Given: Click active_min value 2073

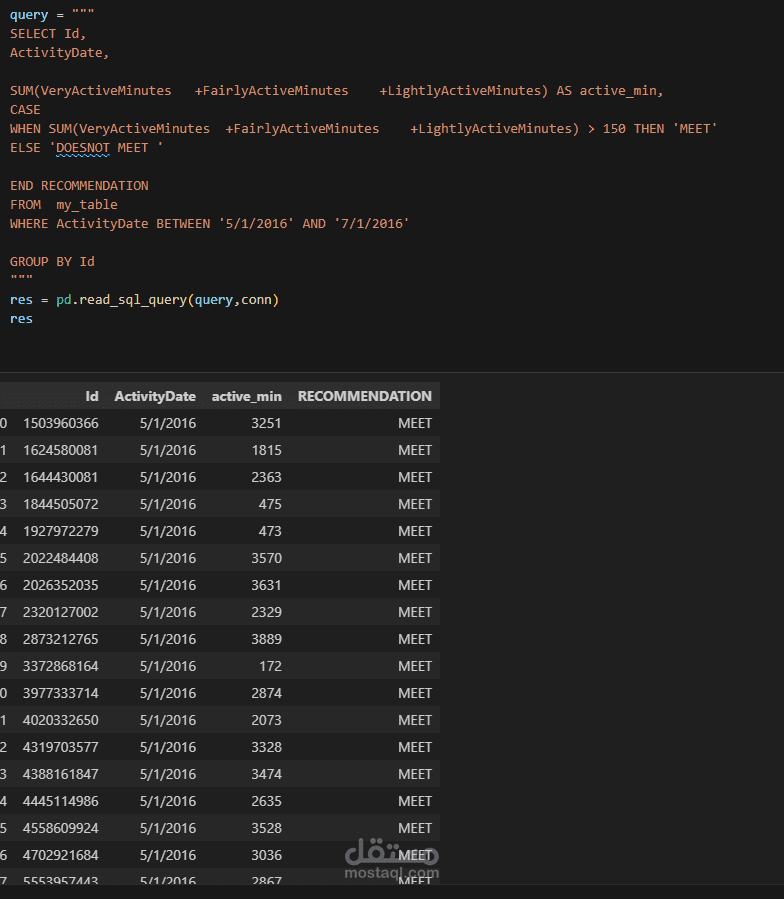Looking at the screenshot, I should (266, 720).
